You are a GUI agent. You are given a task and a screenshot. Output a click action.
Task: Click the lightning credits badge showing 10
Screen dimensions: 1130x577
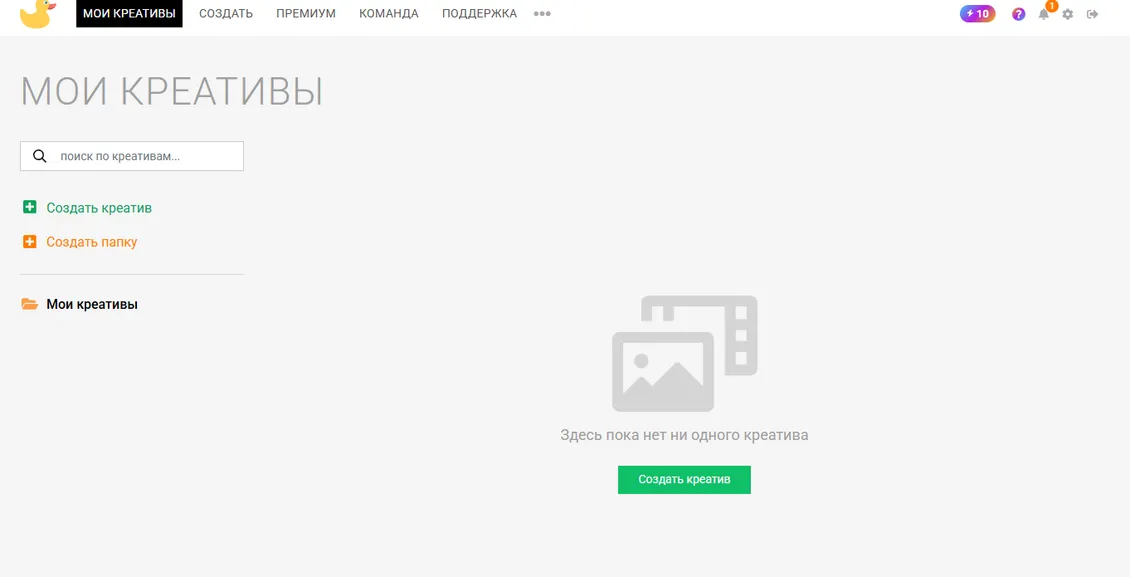[x=977, y=14]
